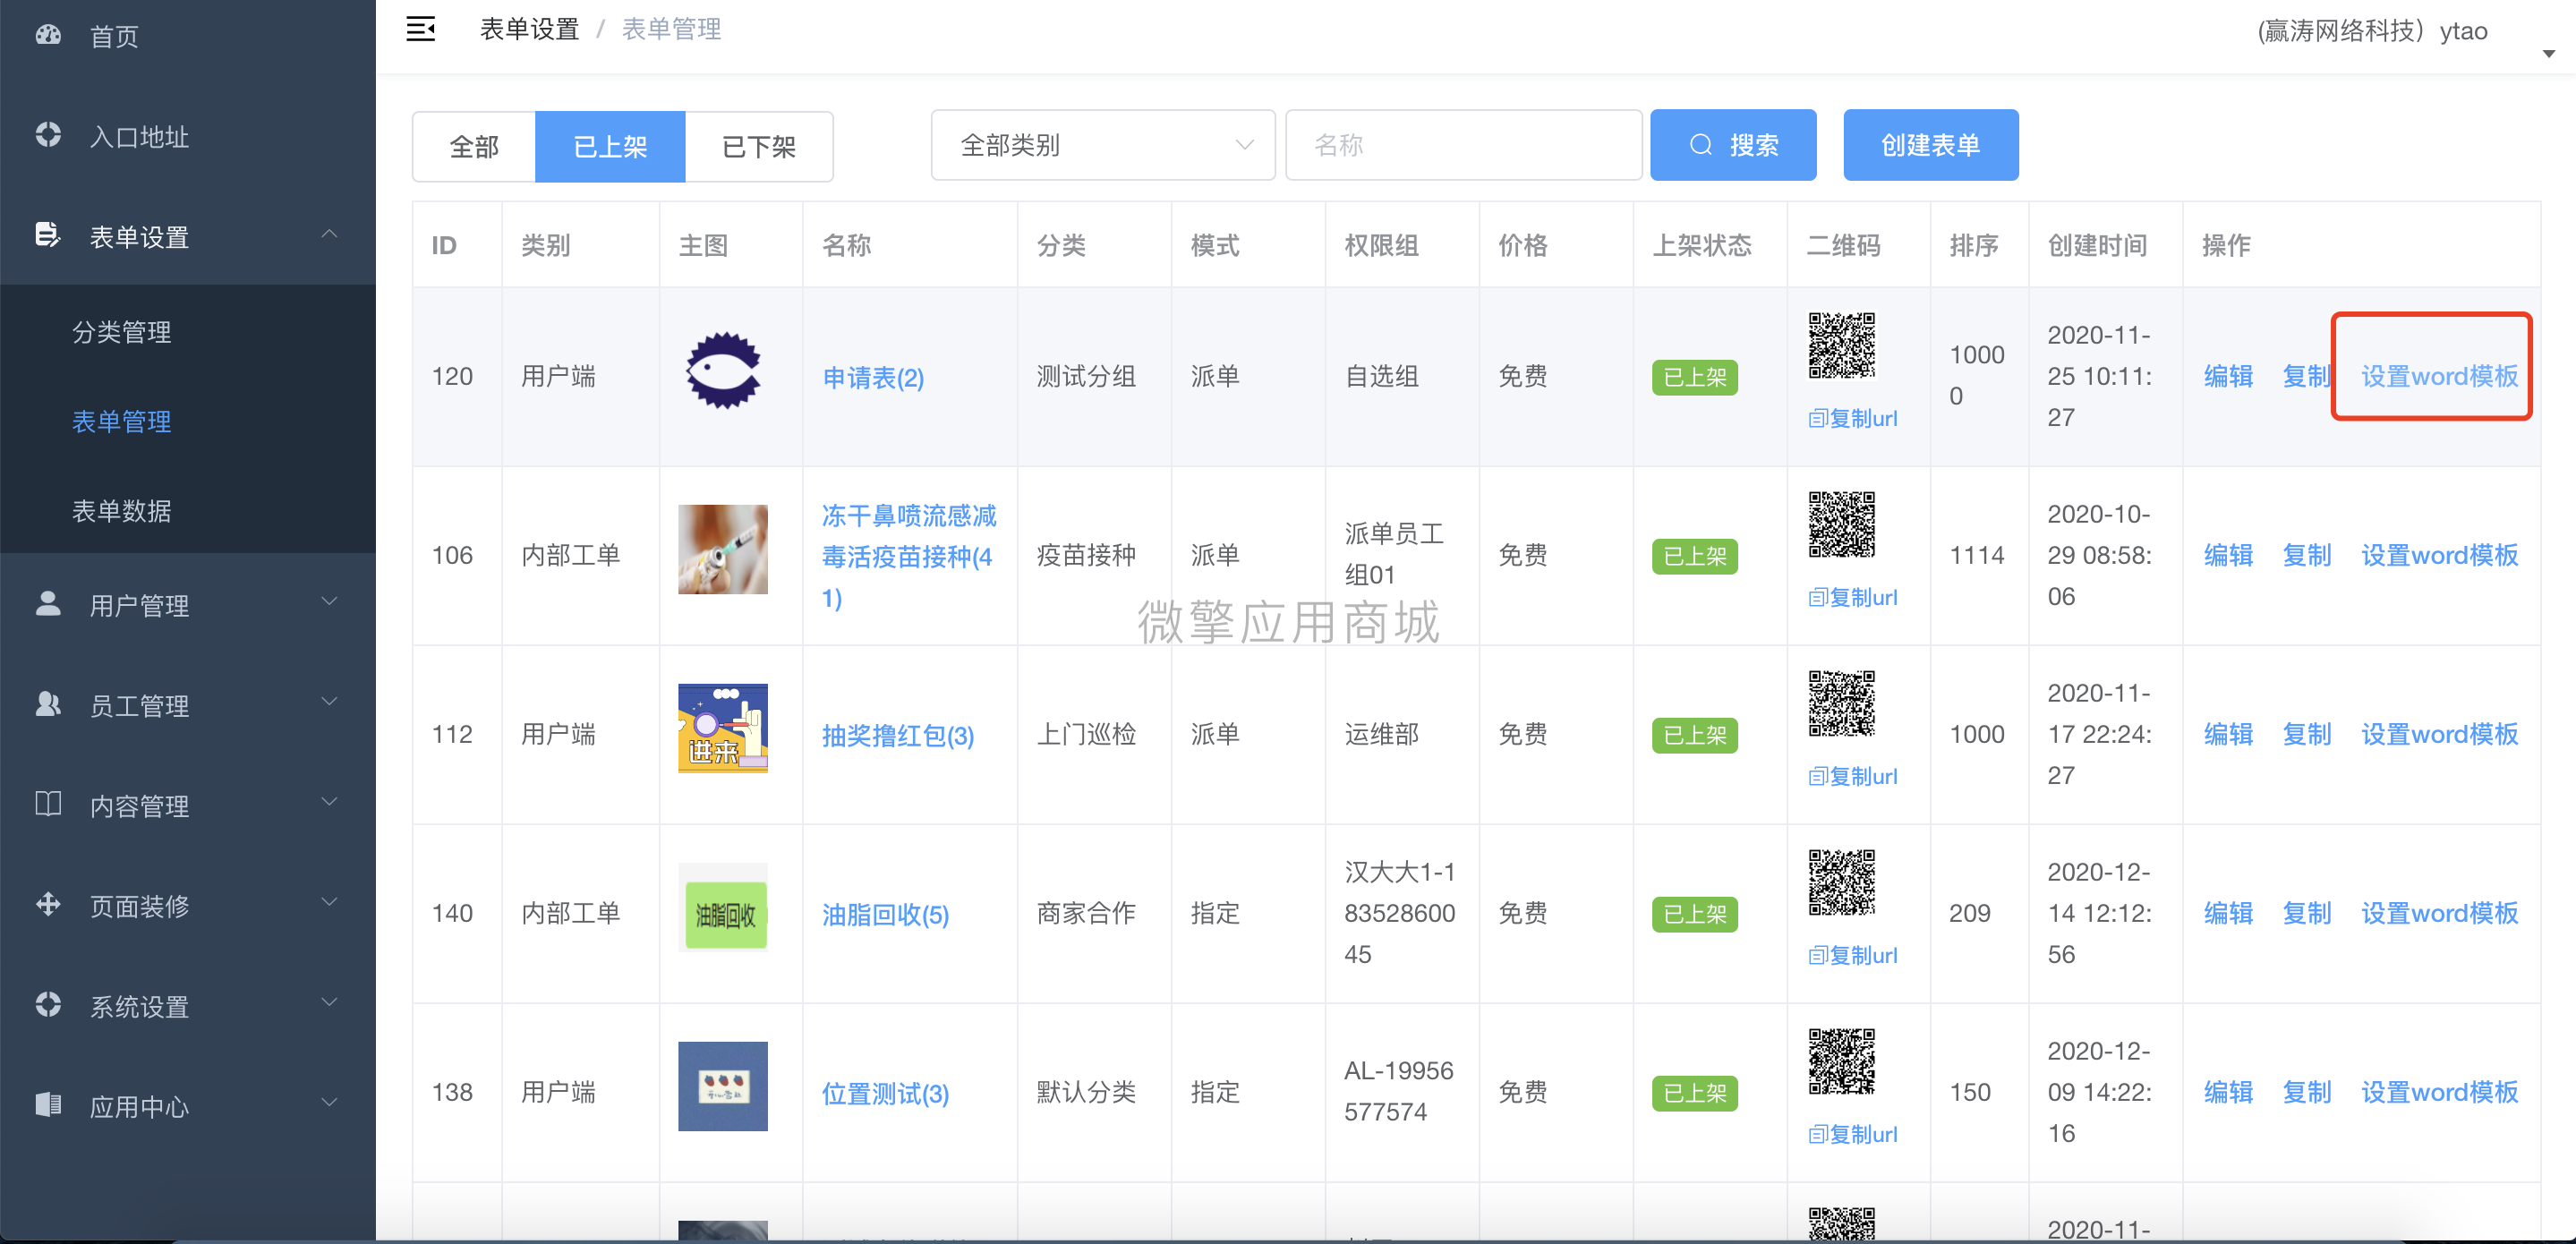This screenshot has width=2576, height=1244.
Task: Expand the 页面装修 menu chevron
Action: (329, 902)
